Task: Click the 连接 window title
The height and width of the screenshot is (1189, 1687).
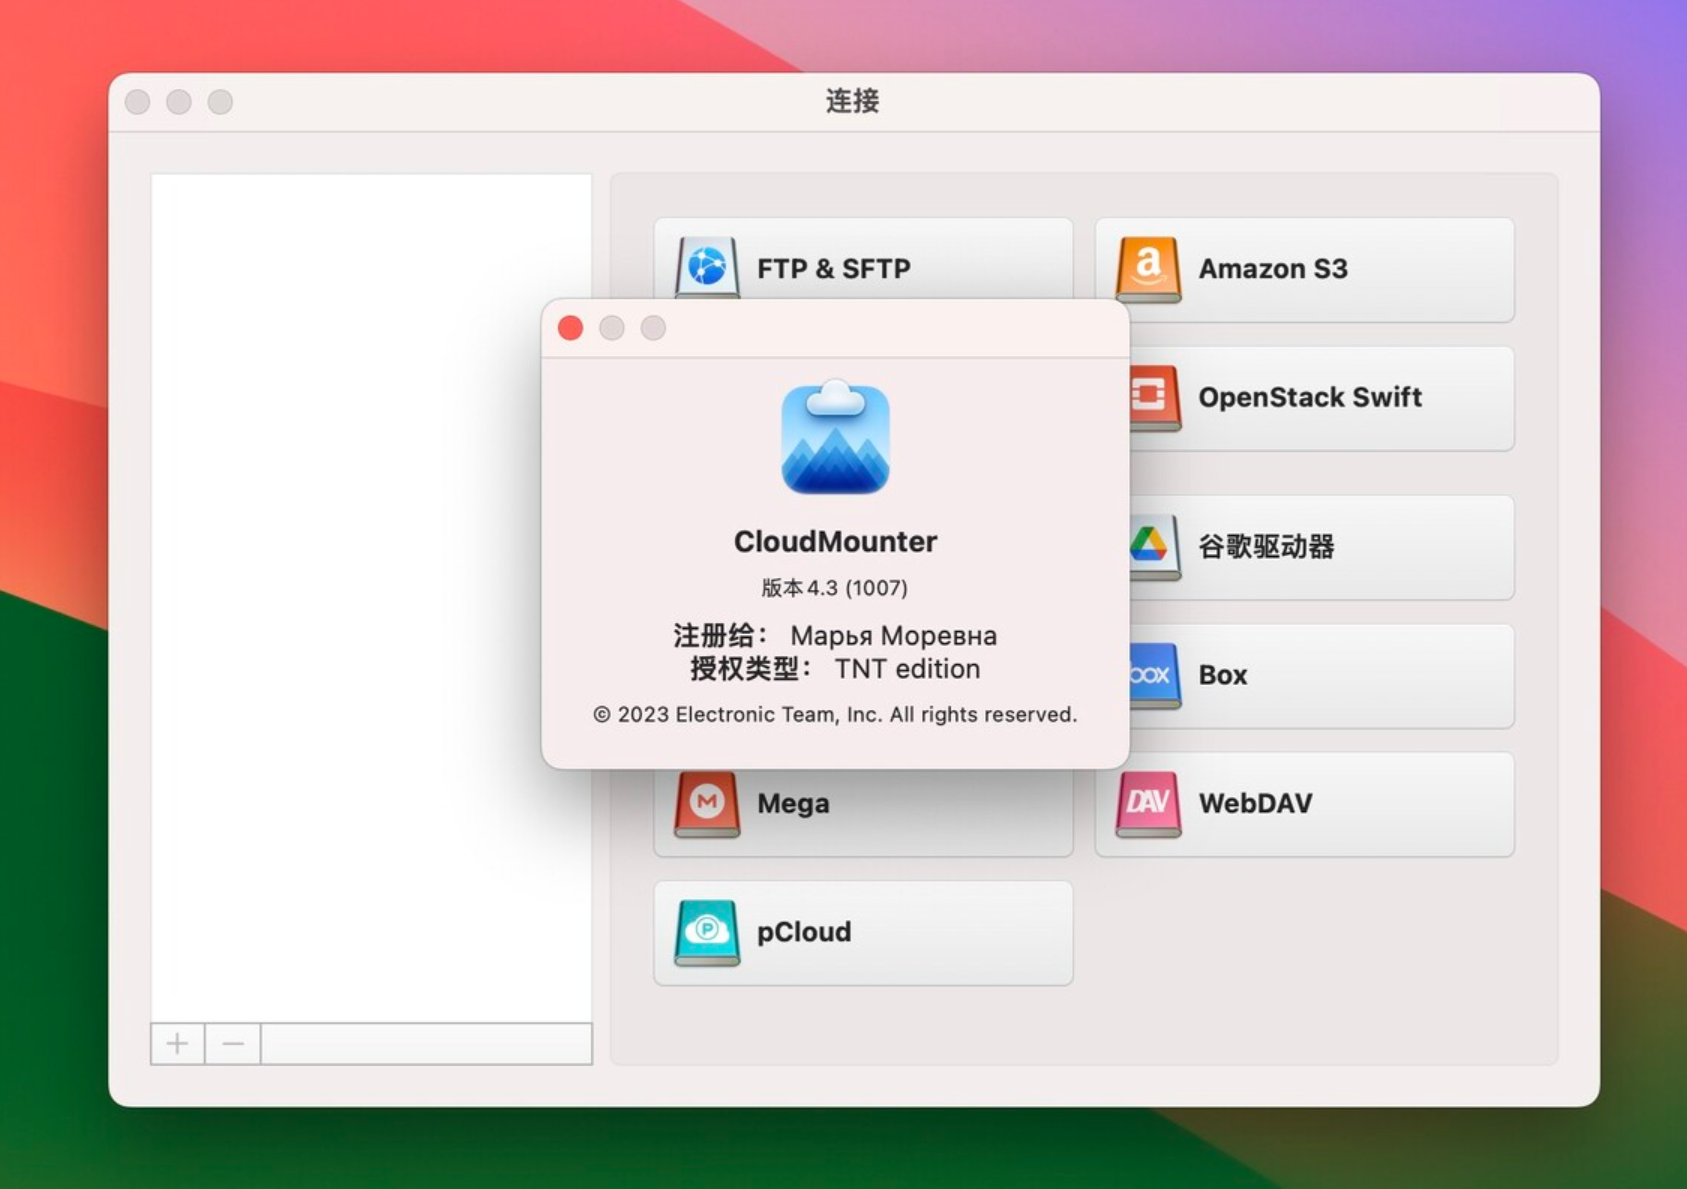Action: (x=853, y=101)
